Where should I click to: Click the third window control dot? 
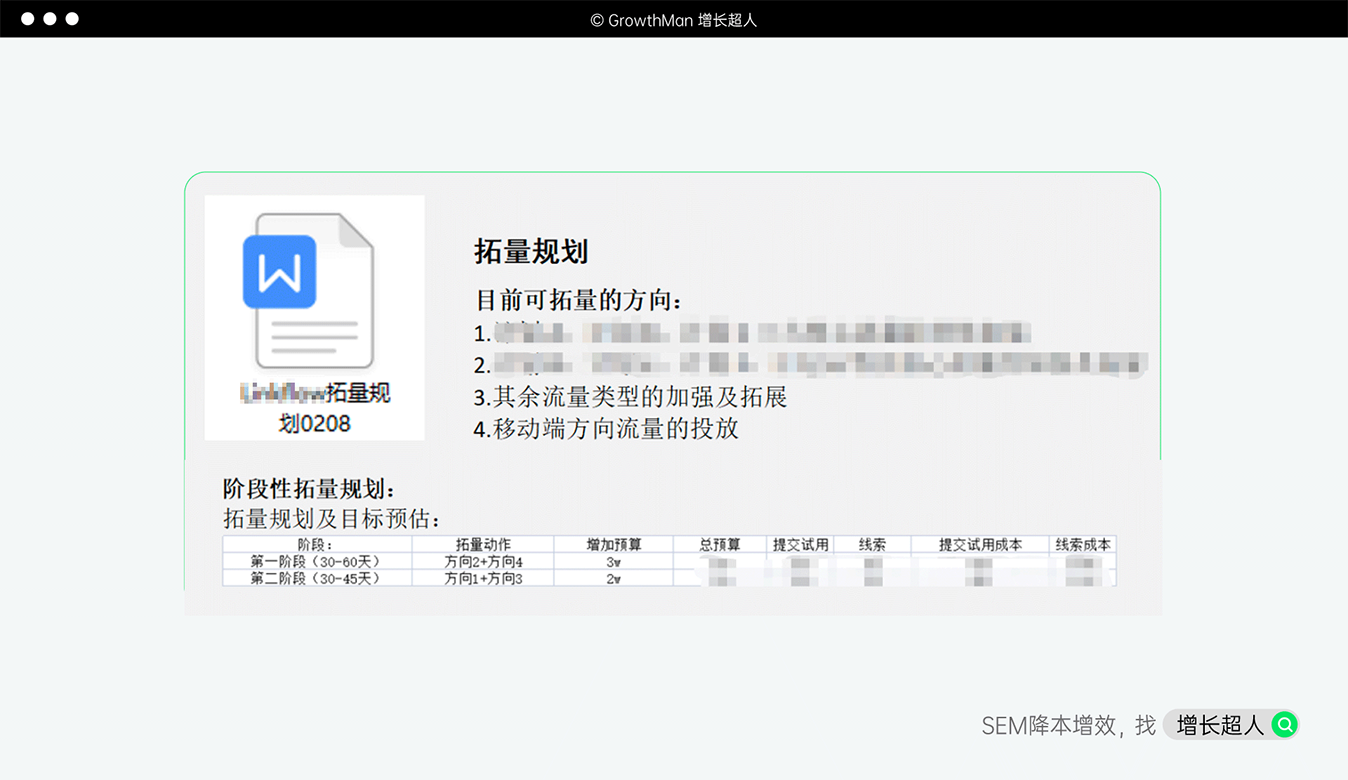coord(72,19)
